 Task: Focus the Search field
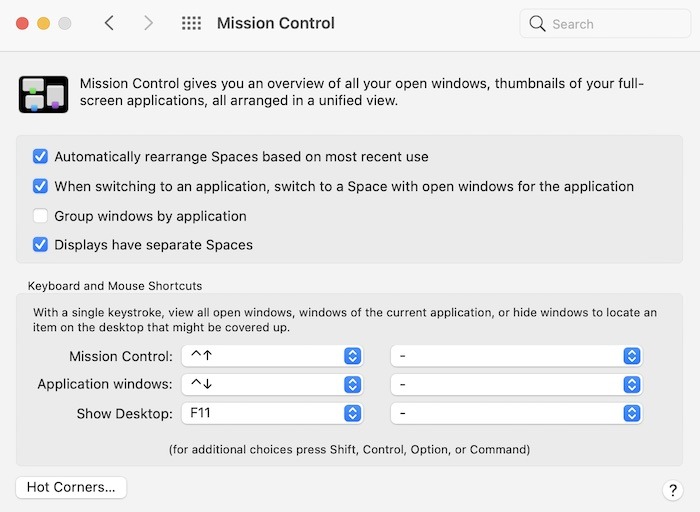tap(605, 24)
